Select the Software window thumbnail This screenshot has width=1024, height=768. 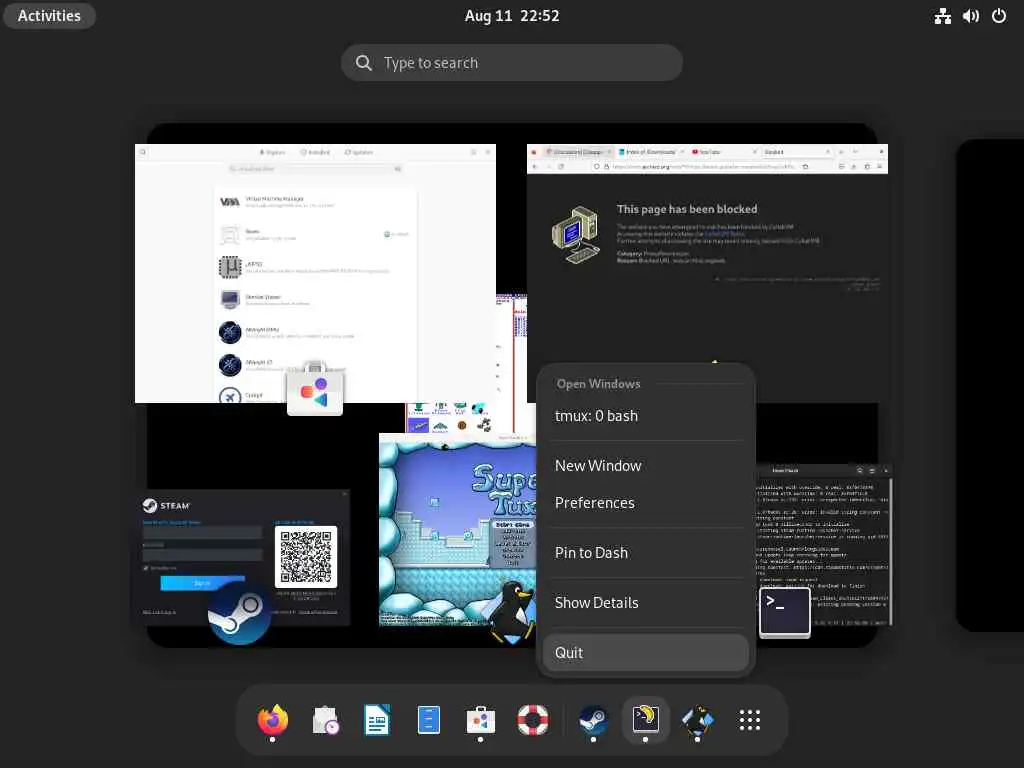(x=315, y=273)
